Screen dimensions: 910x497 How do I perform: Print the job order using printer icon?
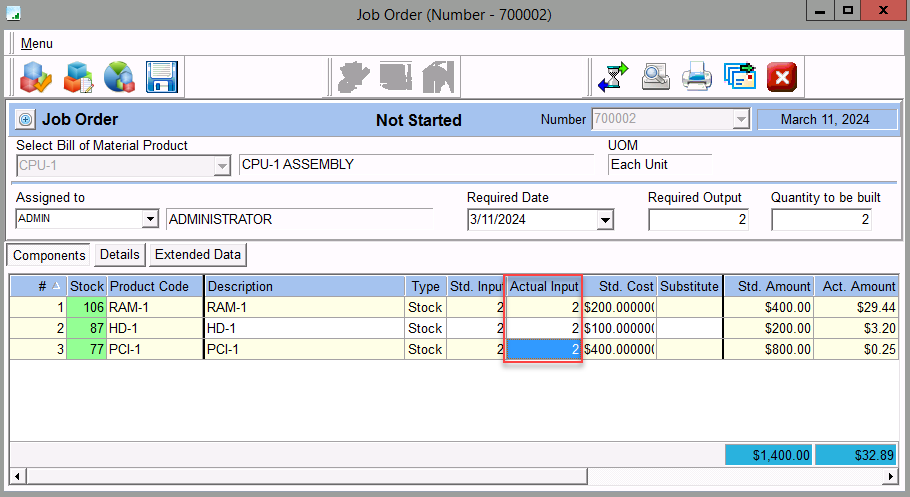697,77
